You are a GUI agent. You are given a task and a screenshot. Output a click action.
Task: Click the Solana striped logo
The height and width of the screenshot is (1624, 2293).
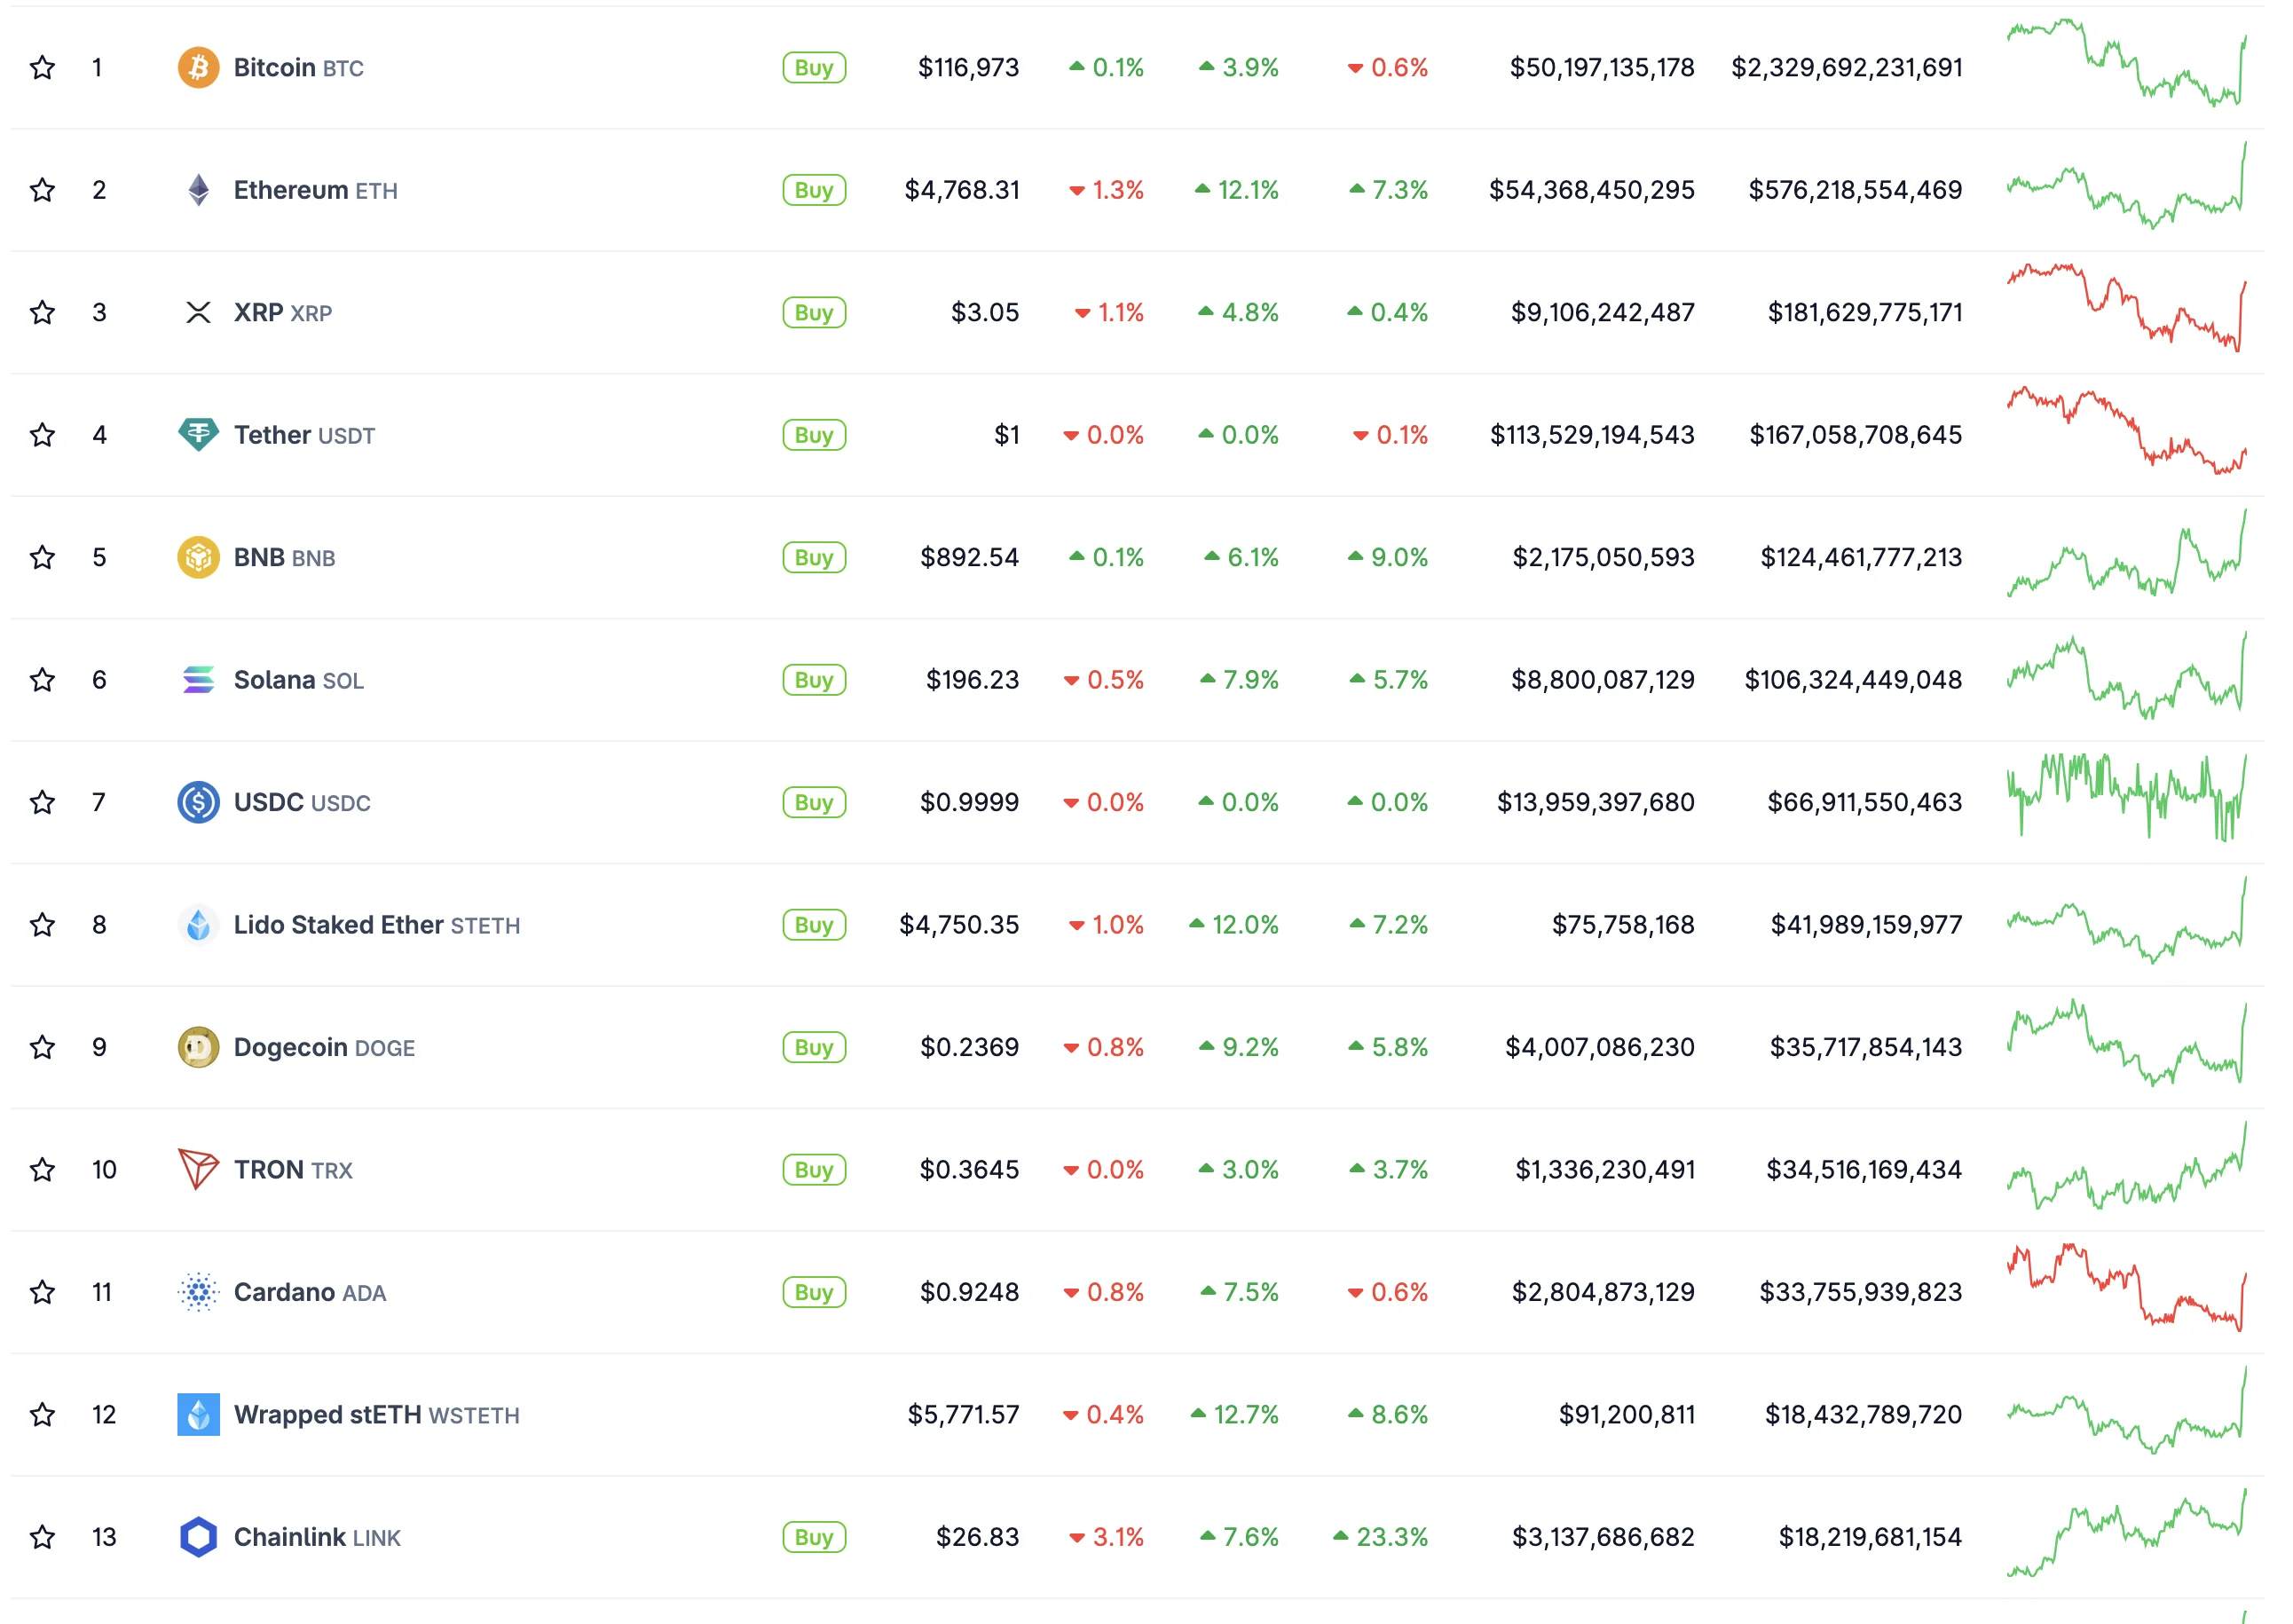[x=199, y=680]
